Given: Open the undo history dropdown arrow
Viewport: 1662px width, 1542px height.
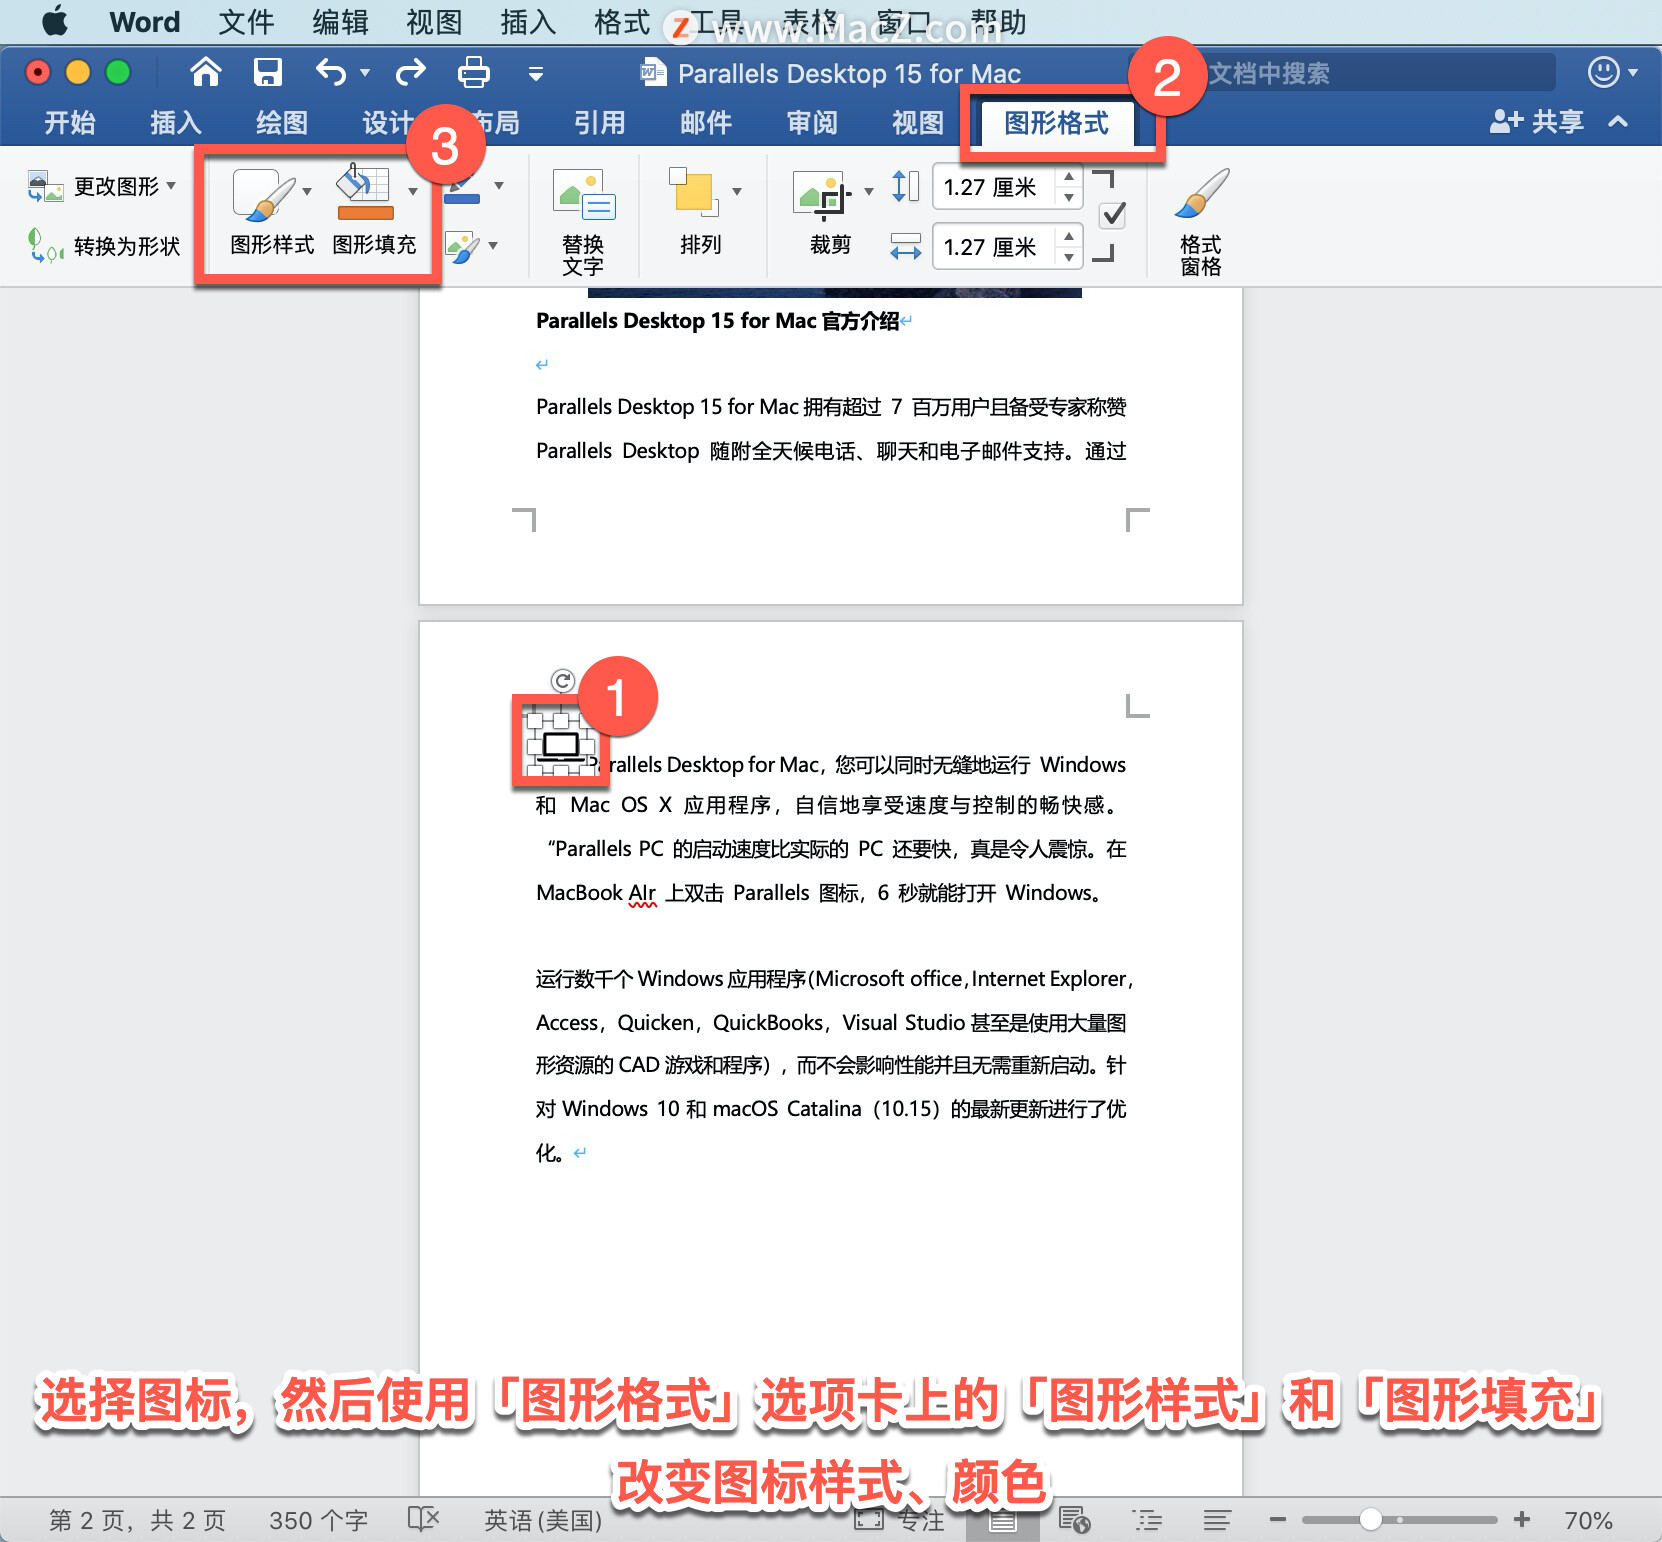Looking at the screenshot, I should pos(364,72).
